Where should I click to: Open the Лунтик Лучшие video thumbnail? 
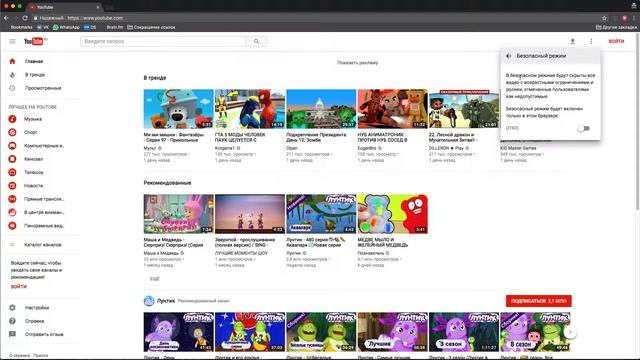point(393,332)
